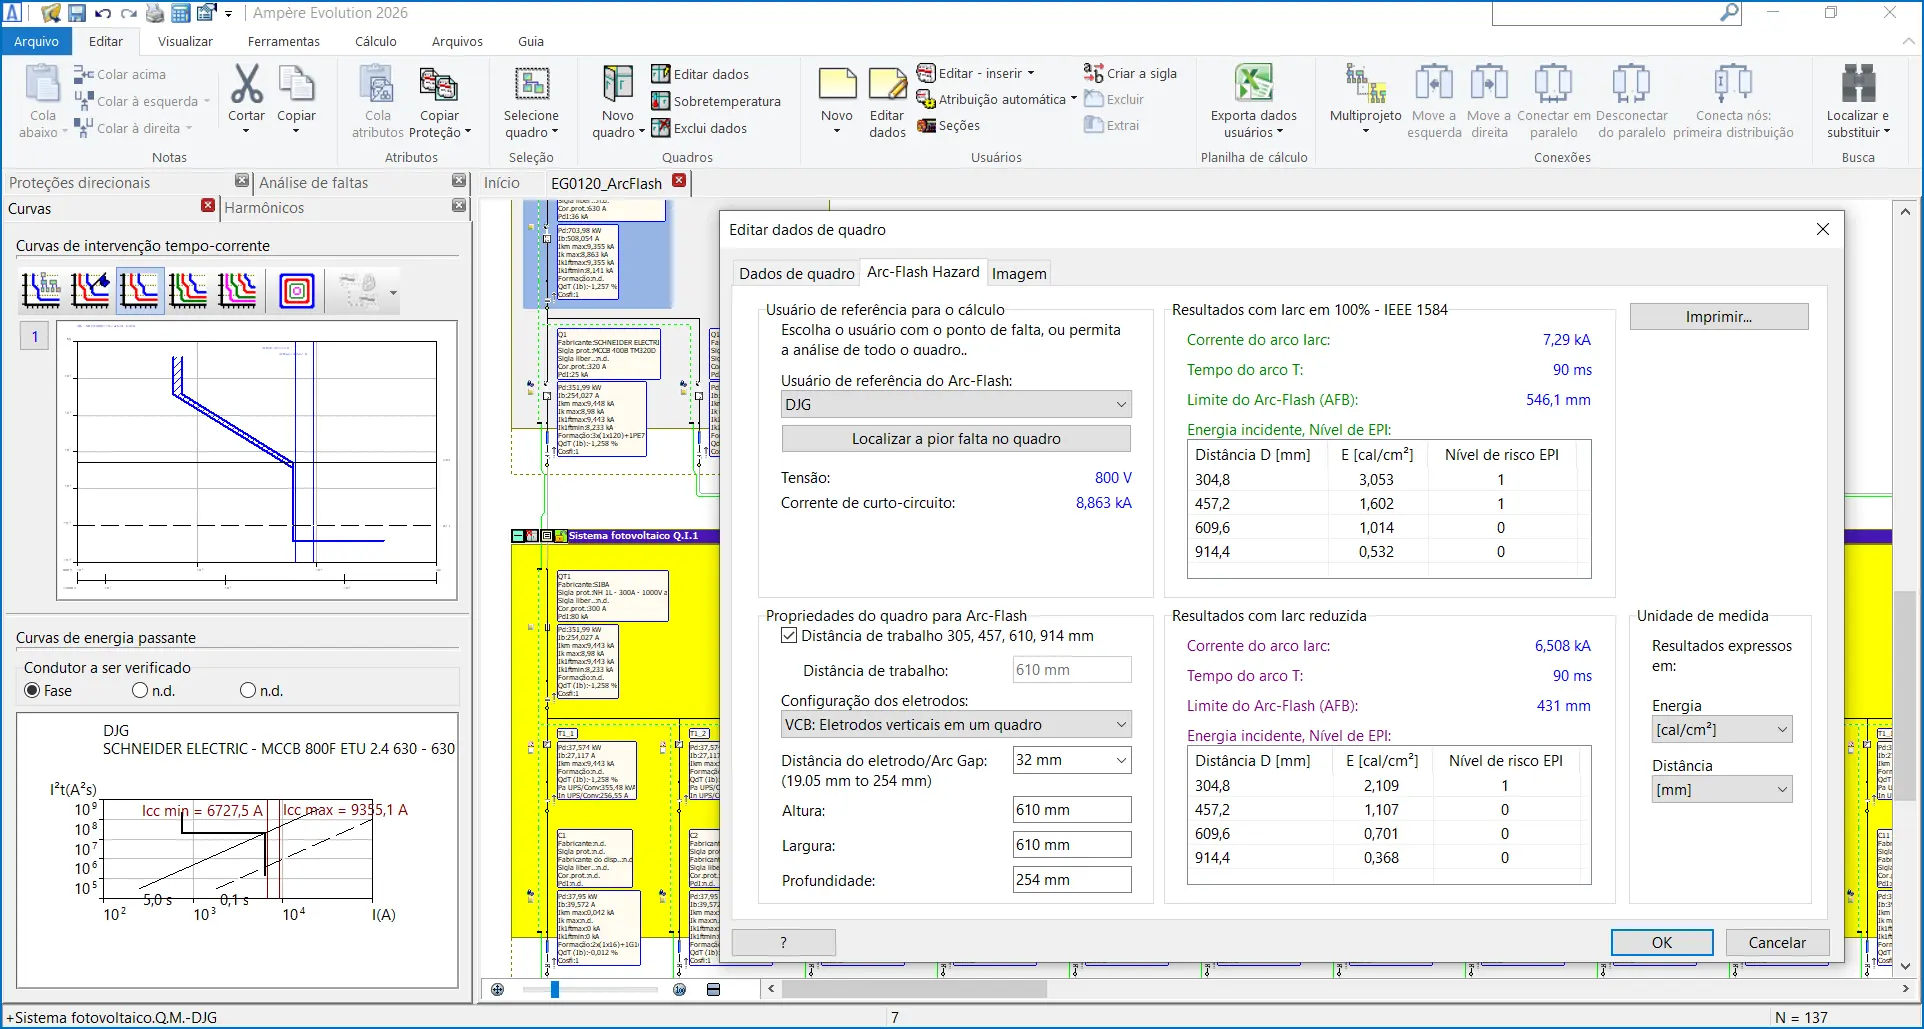Click Localizar a pior falta no quadro
This screenshot has height=1029, width=1924.
(956, 439)
